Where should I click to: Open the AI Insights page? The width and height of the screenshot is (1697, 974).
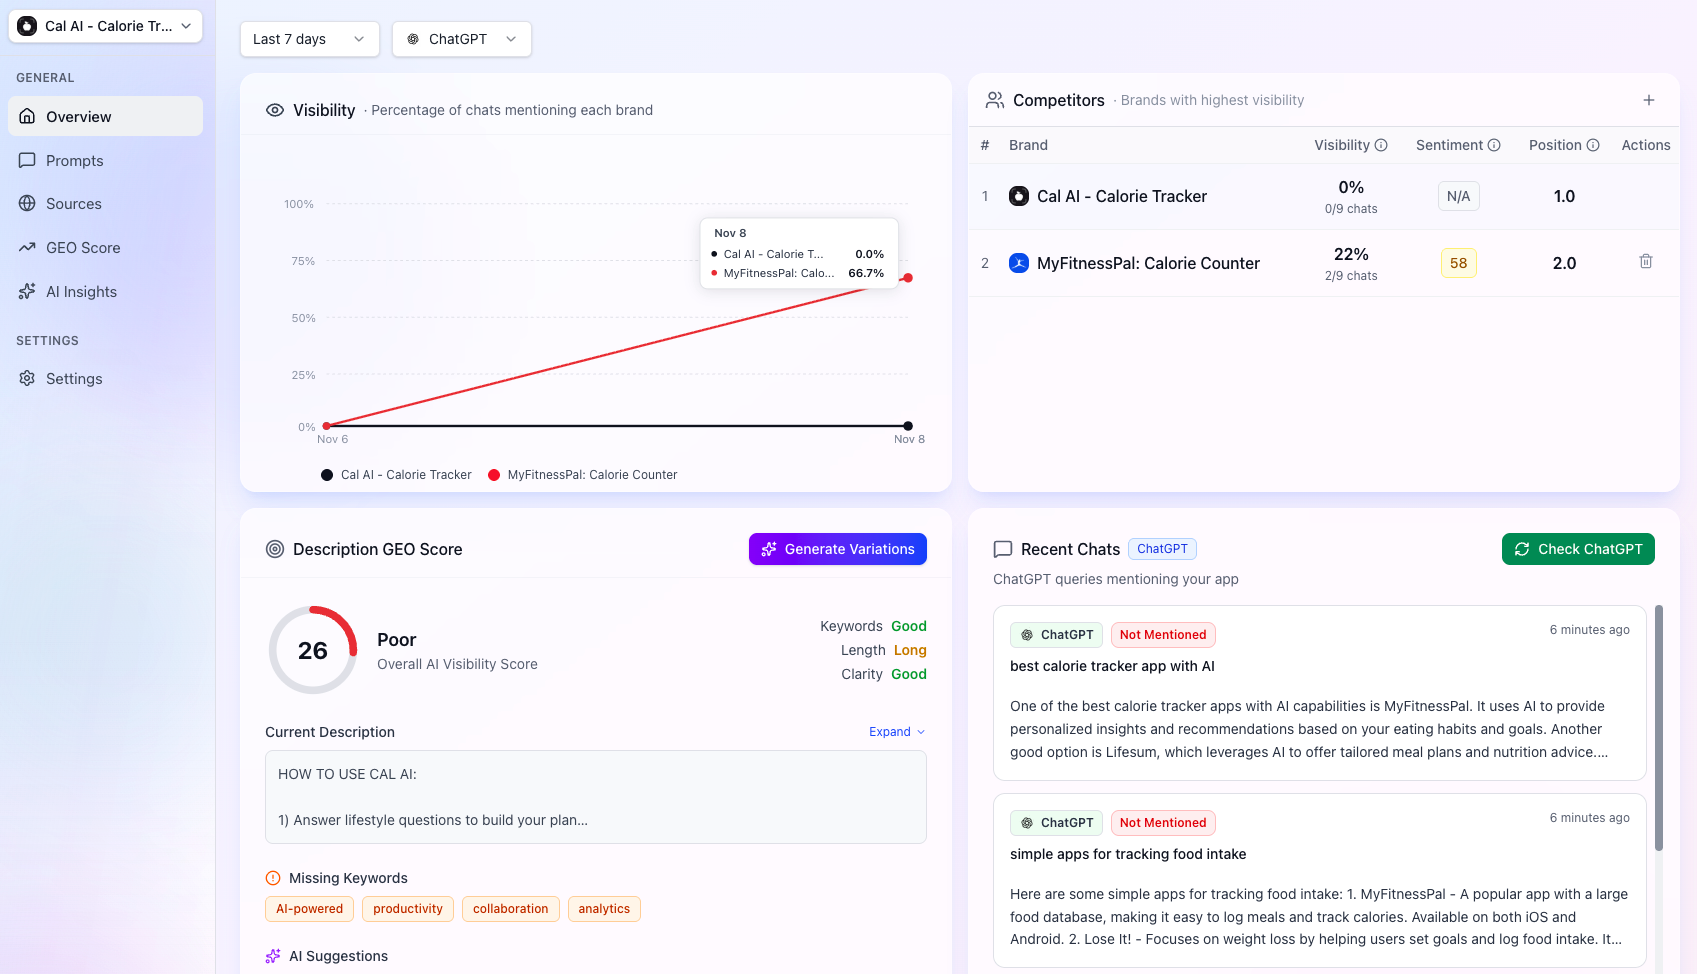point(81,291)
